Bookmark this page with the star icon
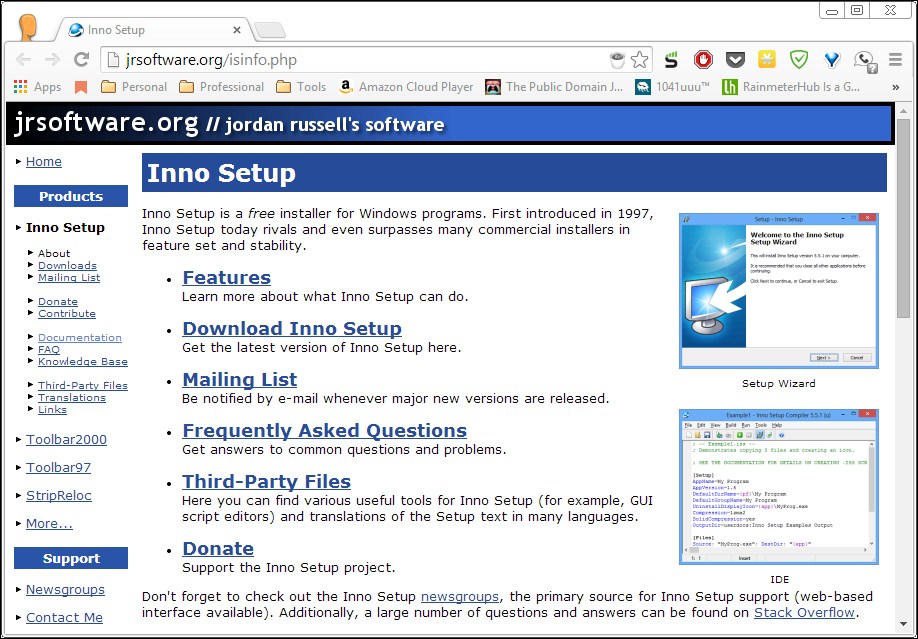 click(x=639, y=60)
